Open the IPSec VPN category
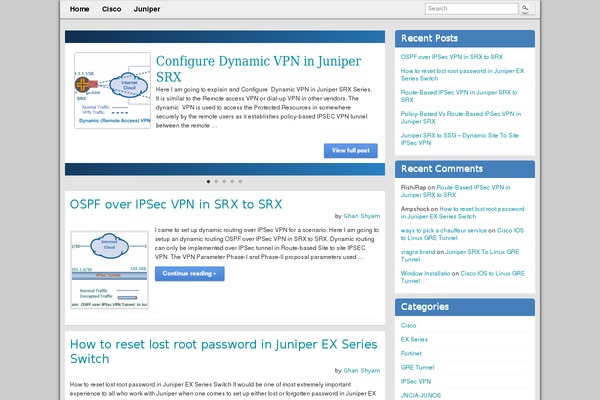This screenshot has width=600, height=400. (416, 381)
